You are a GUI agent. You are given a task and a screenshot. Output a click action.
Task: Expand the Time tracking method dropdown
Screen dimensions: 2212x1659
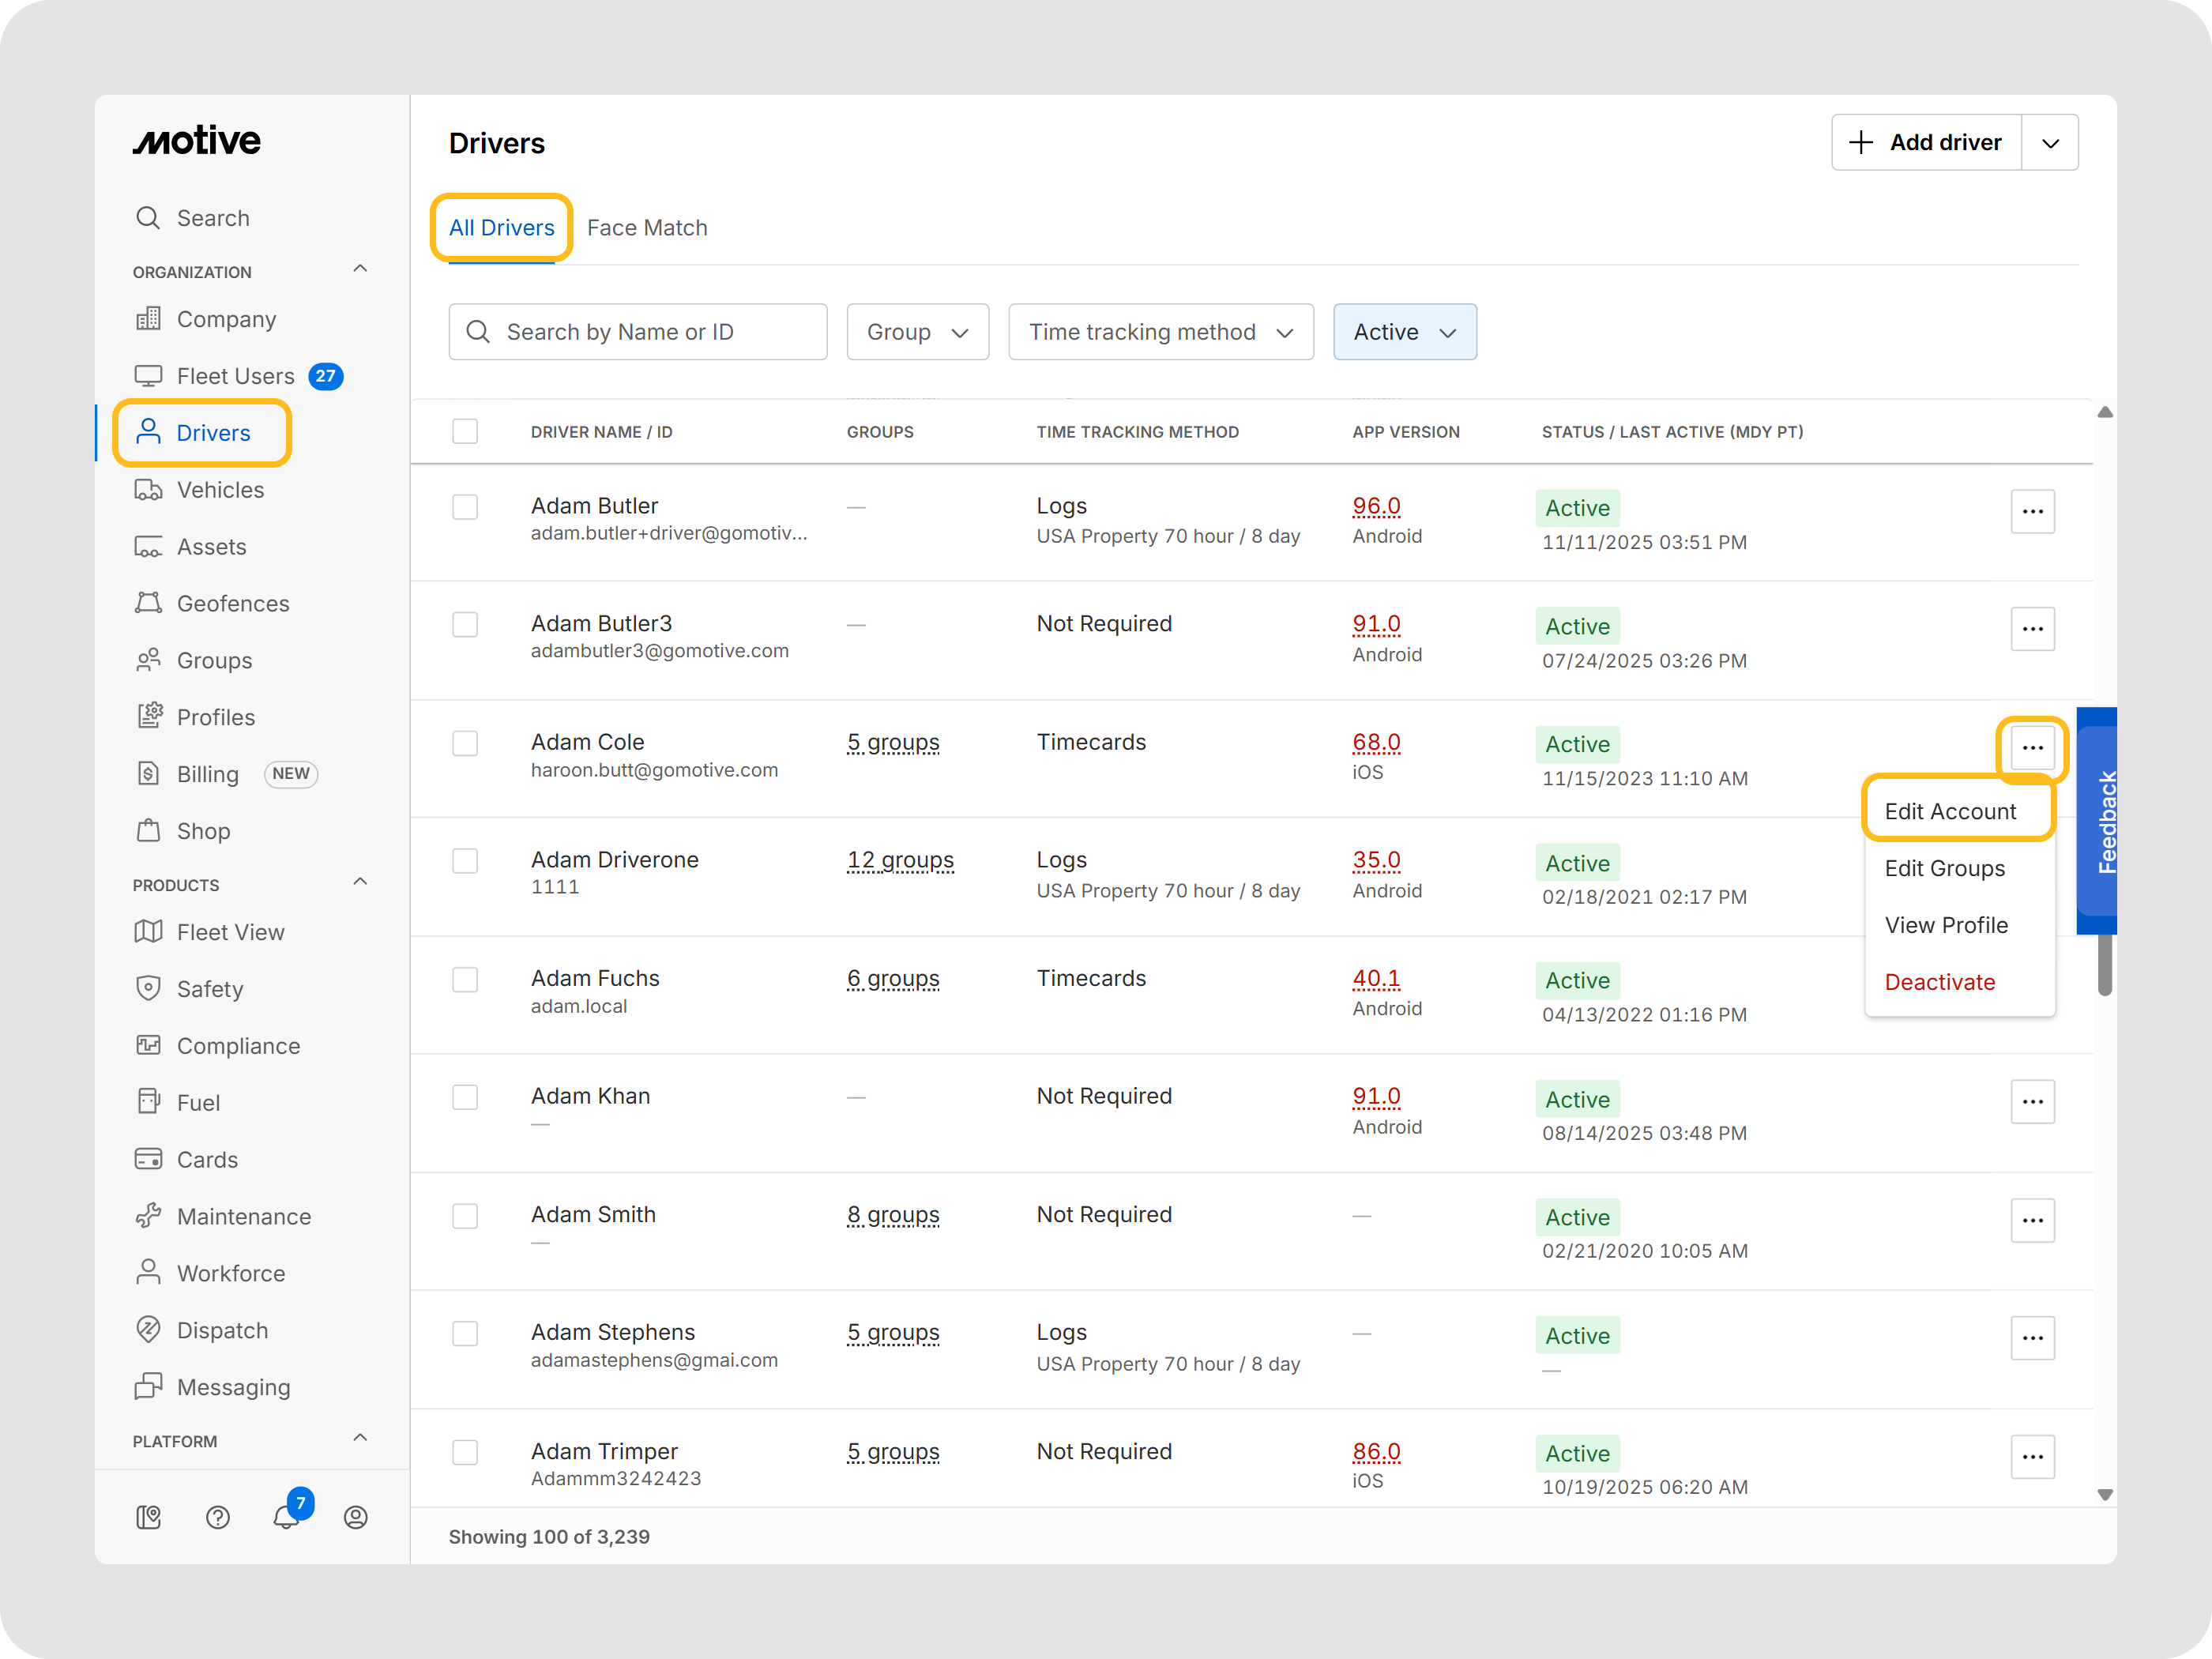1160,332
